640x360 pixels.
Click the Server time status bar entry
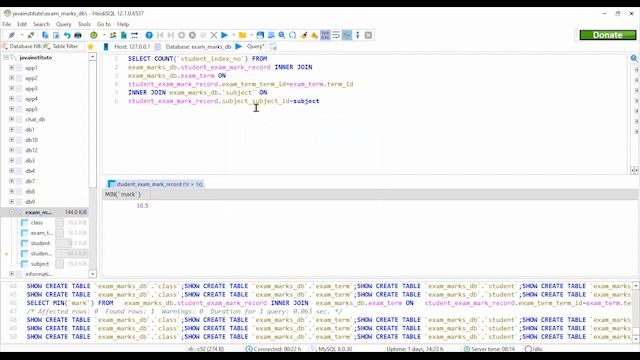point(489,349)
